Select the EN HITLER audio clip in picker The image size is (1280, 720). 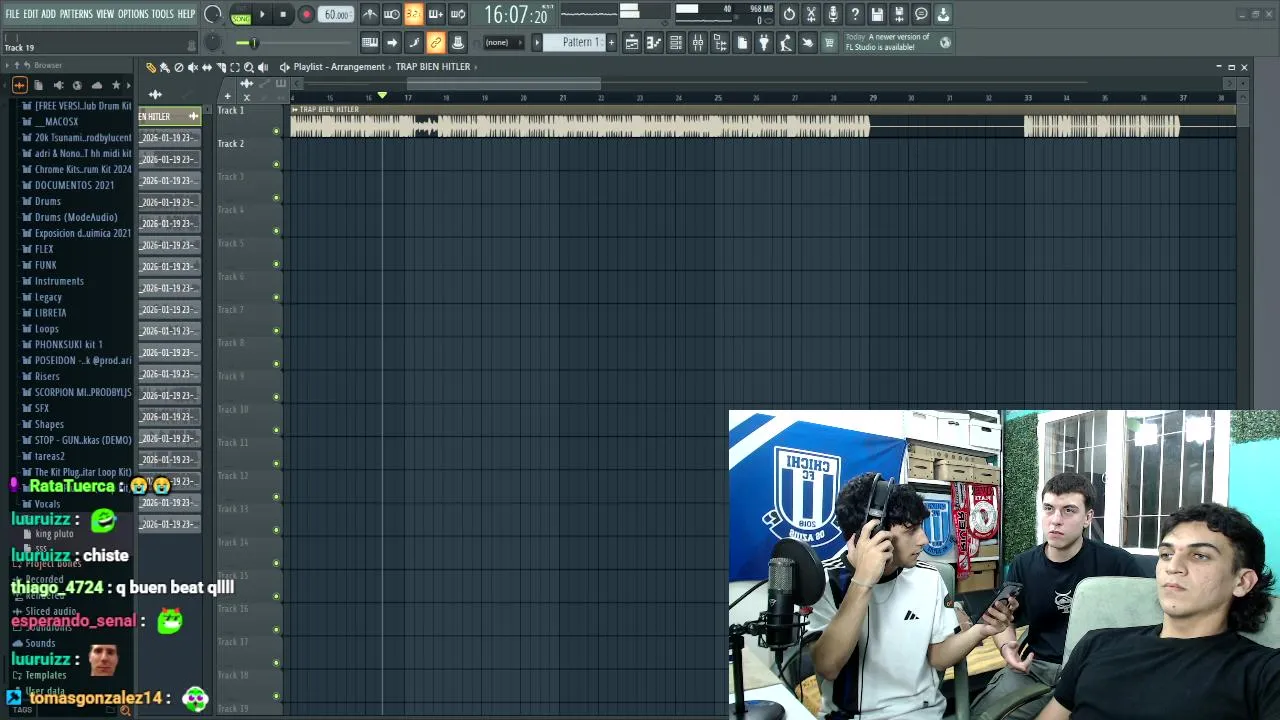tap(169, 117)
